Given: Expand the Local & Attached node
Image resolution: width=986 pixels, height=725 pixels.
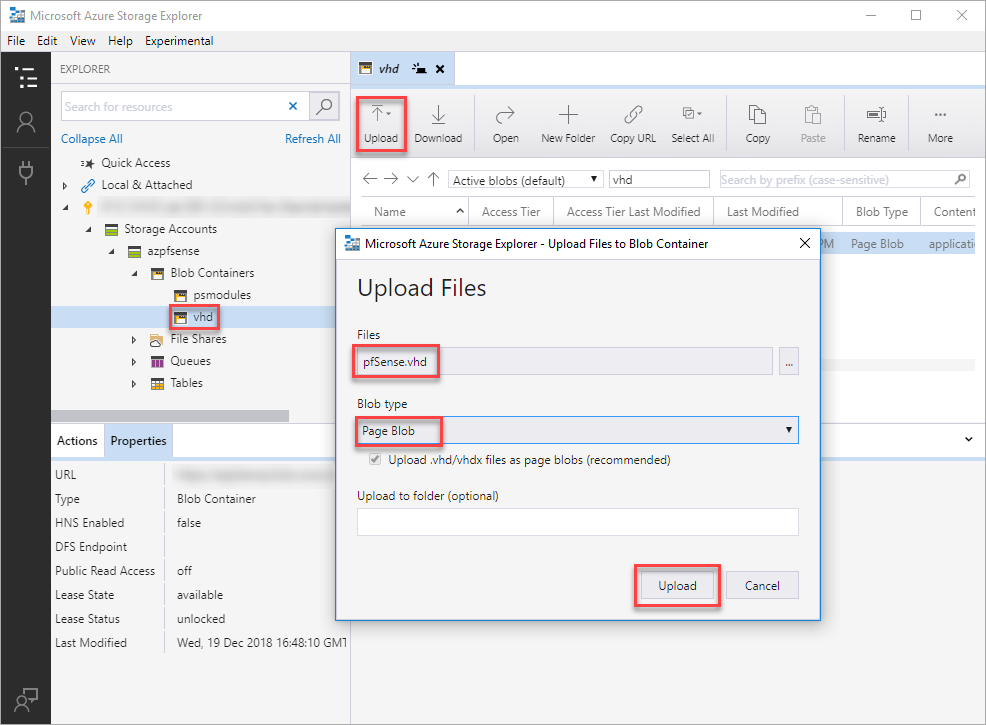Looking at the screenshot, I should point(65,185).
